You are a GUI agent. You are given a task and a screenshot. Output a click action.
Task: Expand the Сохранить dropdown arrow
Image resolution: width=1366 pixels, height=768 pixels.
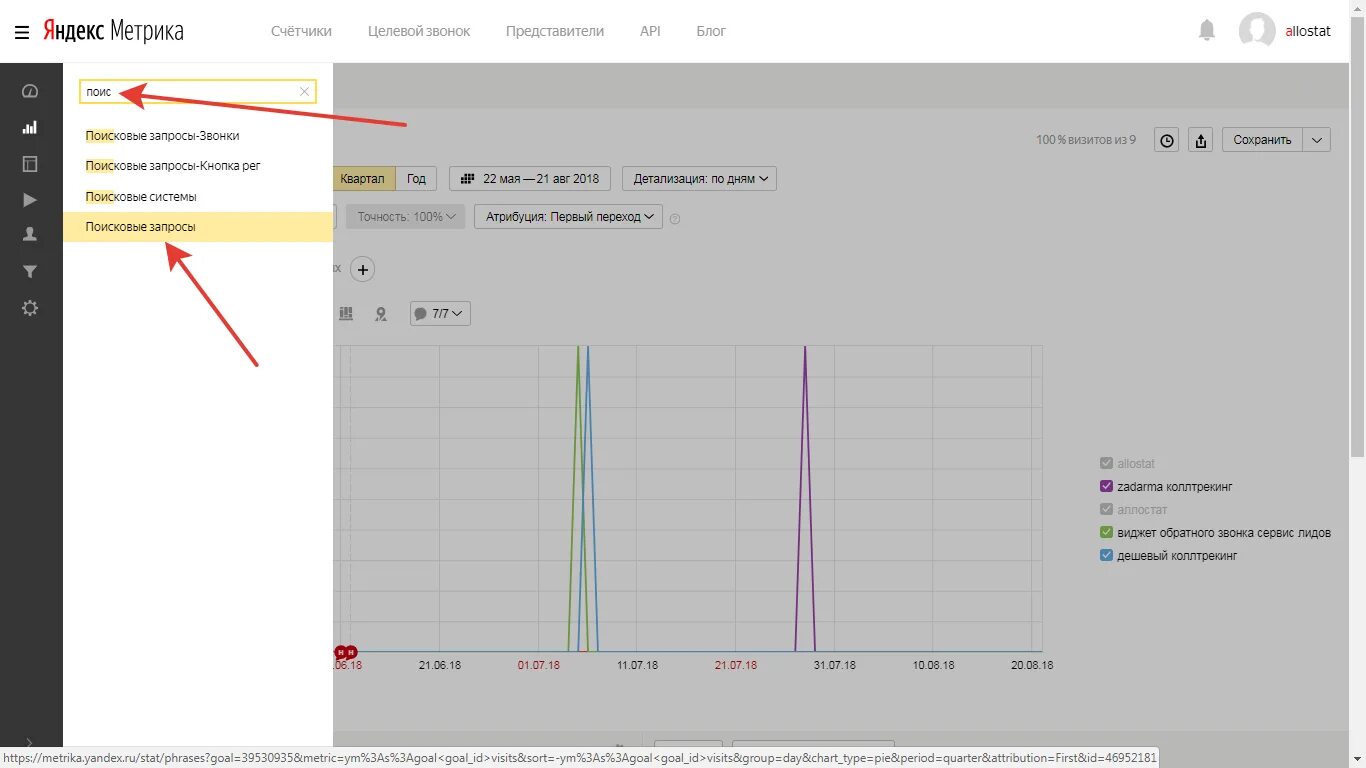click(x=1317, y=140)
